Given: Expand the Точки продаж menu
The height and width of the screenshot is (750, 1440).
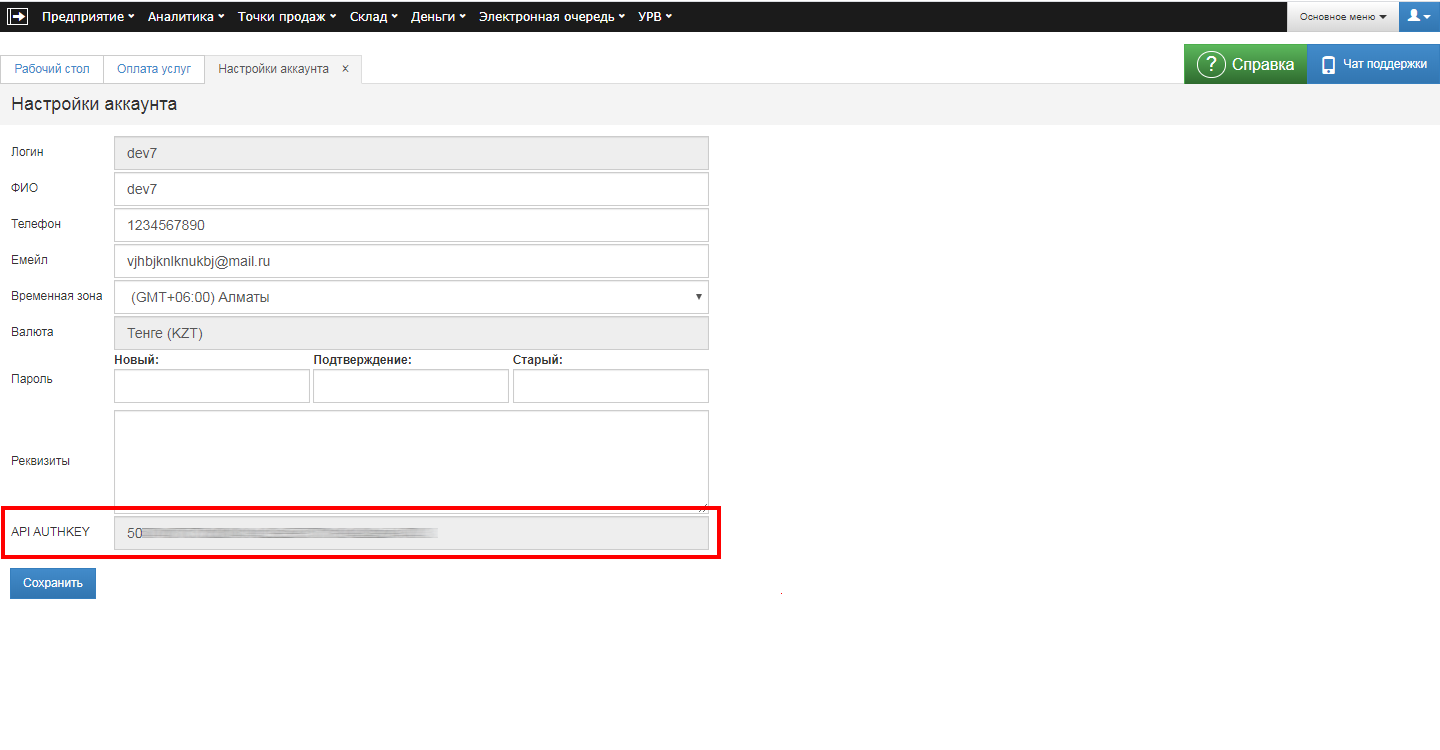Looking at the screenshot, I should [287, 16].
